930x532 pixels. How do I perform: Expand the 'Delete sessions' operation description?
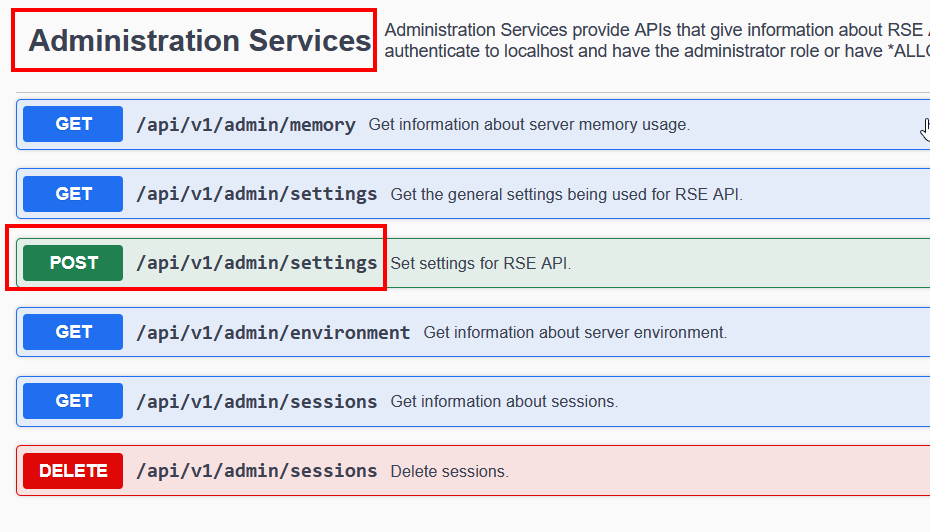[449, 471]
